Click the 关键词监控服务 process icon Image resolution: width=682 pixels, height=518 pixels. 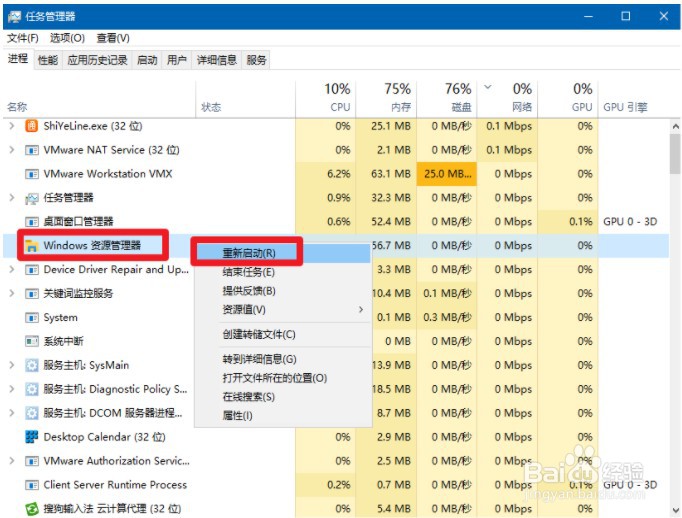pos(32,294)
